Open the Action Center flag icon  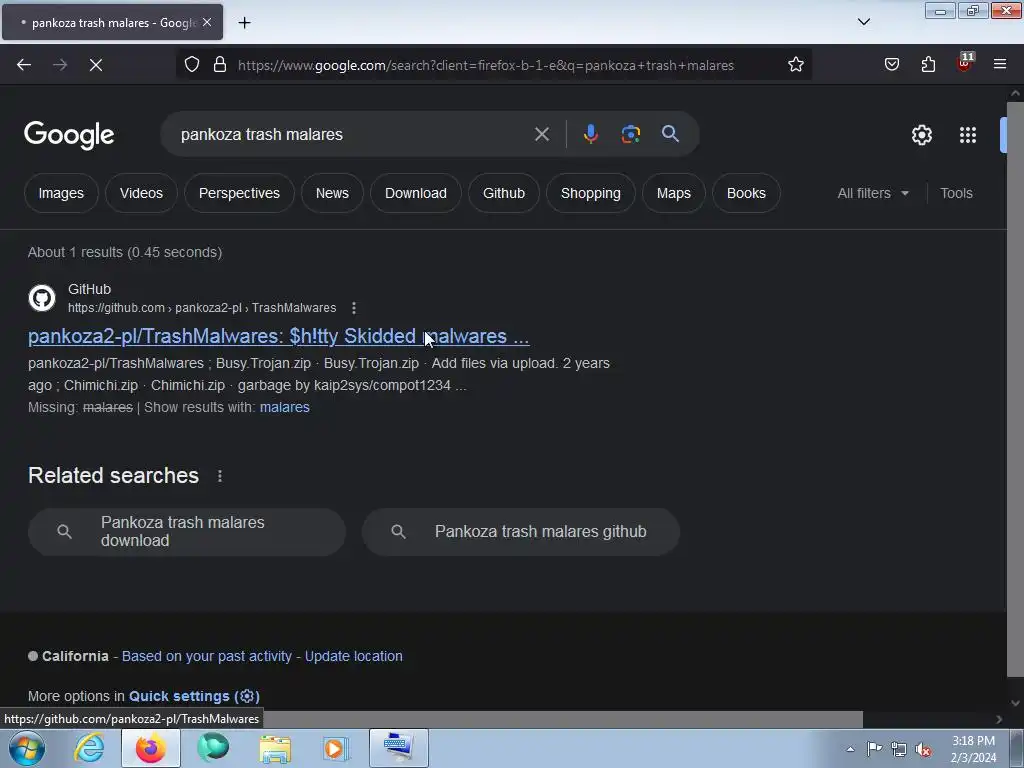874,749
